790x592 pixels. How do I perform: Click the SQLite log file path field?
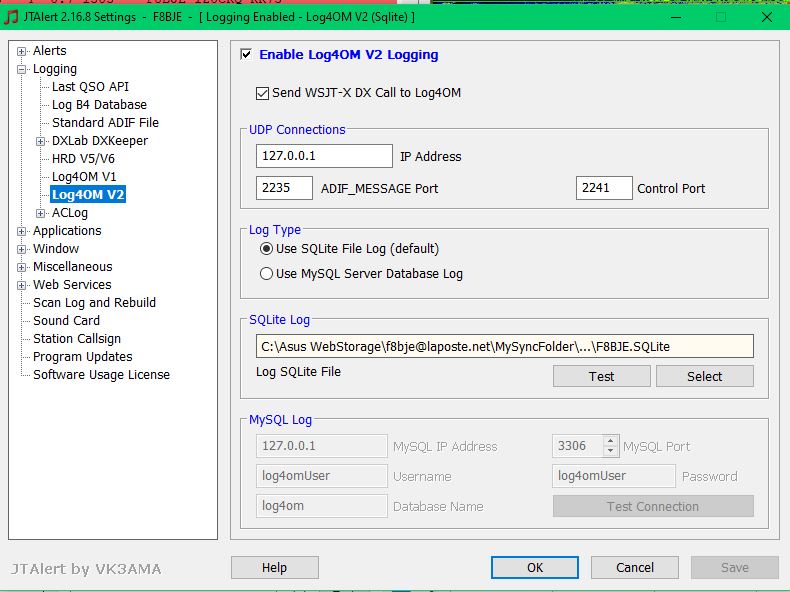click(505, 346)
